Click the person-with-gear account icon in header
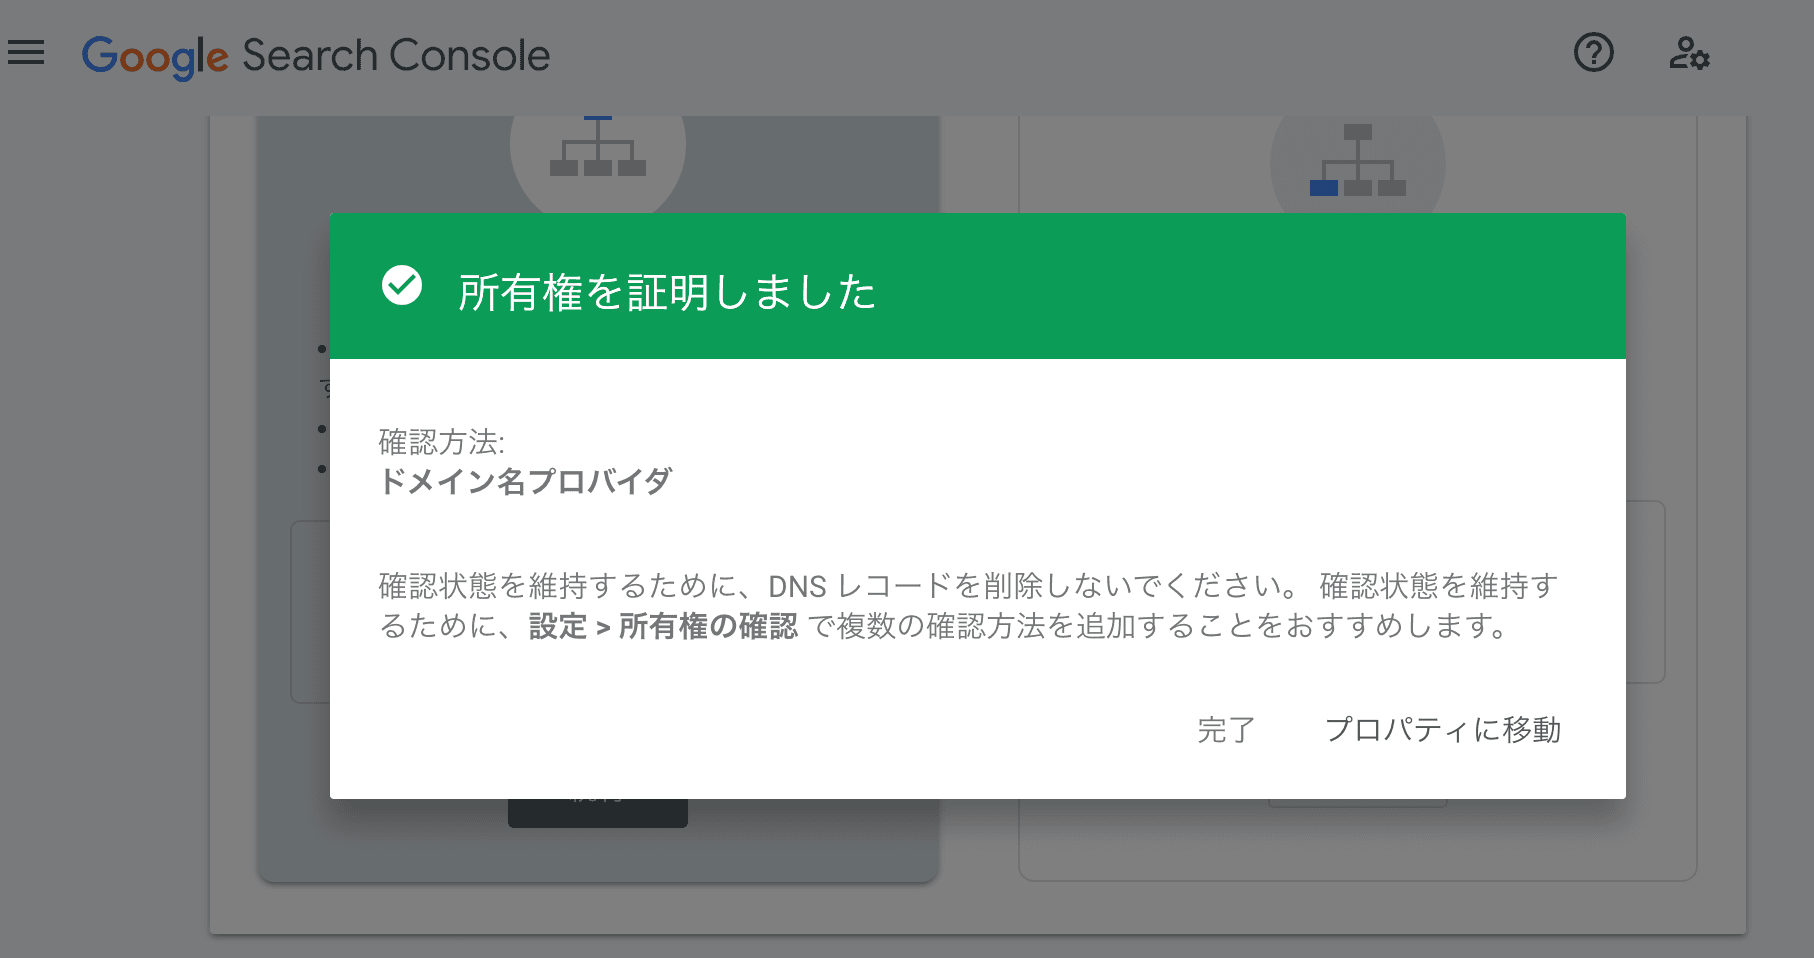 coord(1691,54)
